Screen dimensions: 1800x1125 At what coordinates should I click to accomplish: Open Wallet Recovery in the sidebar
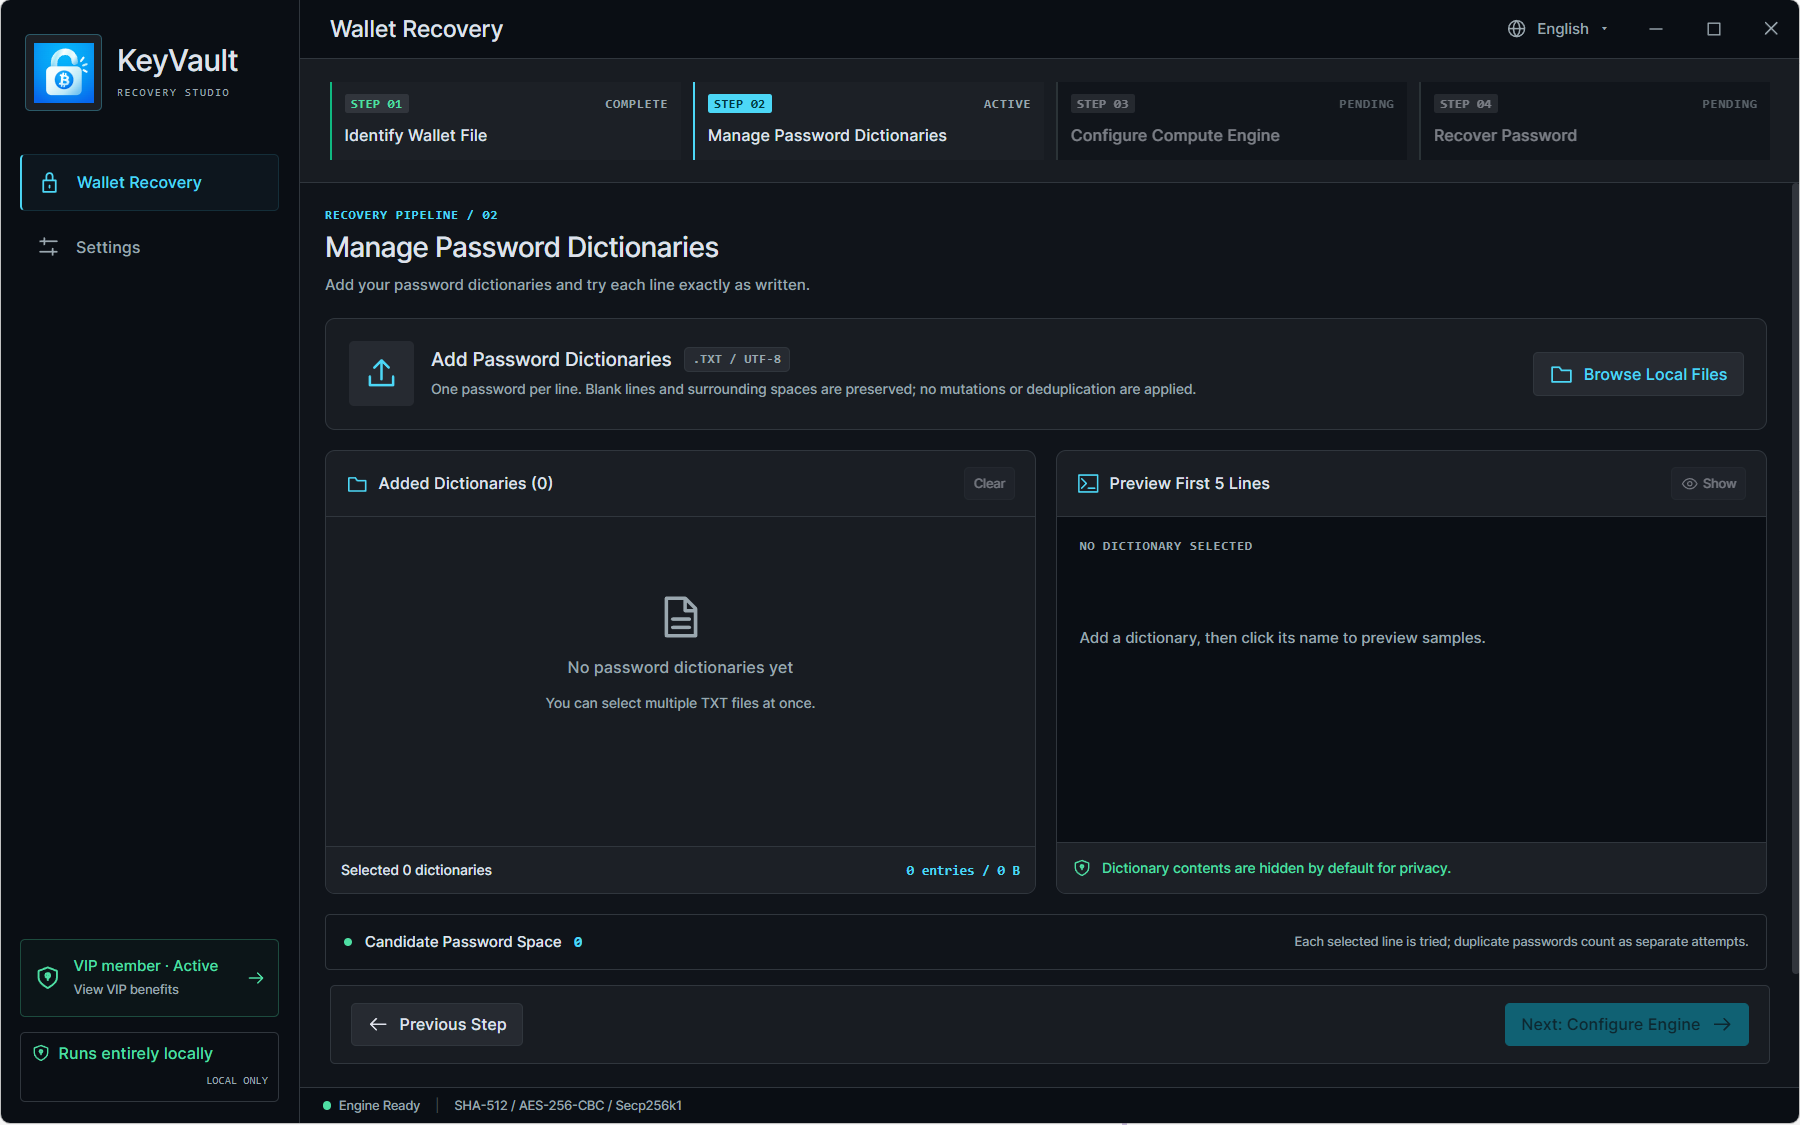[x=149, y=182]
